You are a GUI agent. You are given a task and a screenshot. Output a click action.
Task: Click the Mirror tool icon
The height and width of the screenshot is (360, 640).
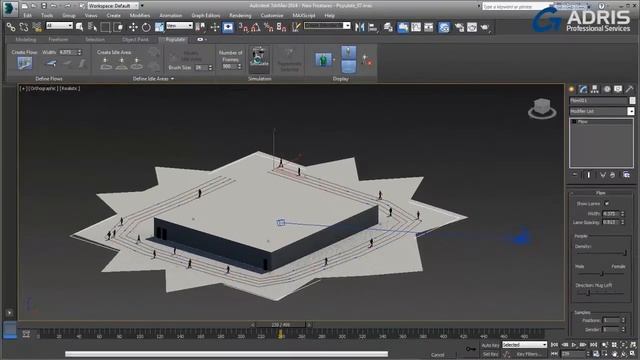(360, 27)
